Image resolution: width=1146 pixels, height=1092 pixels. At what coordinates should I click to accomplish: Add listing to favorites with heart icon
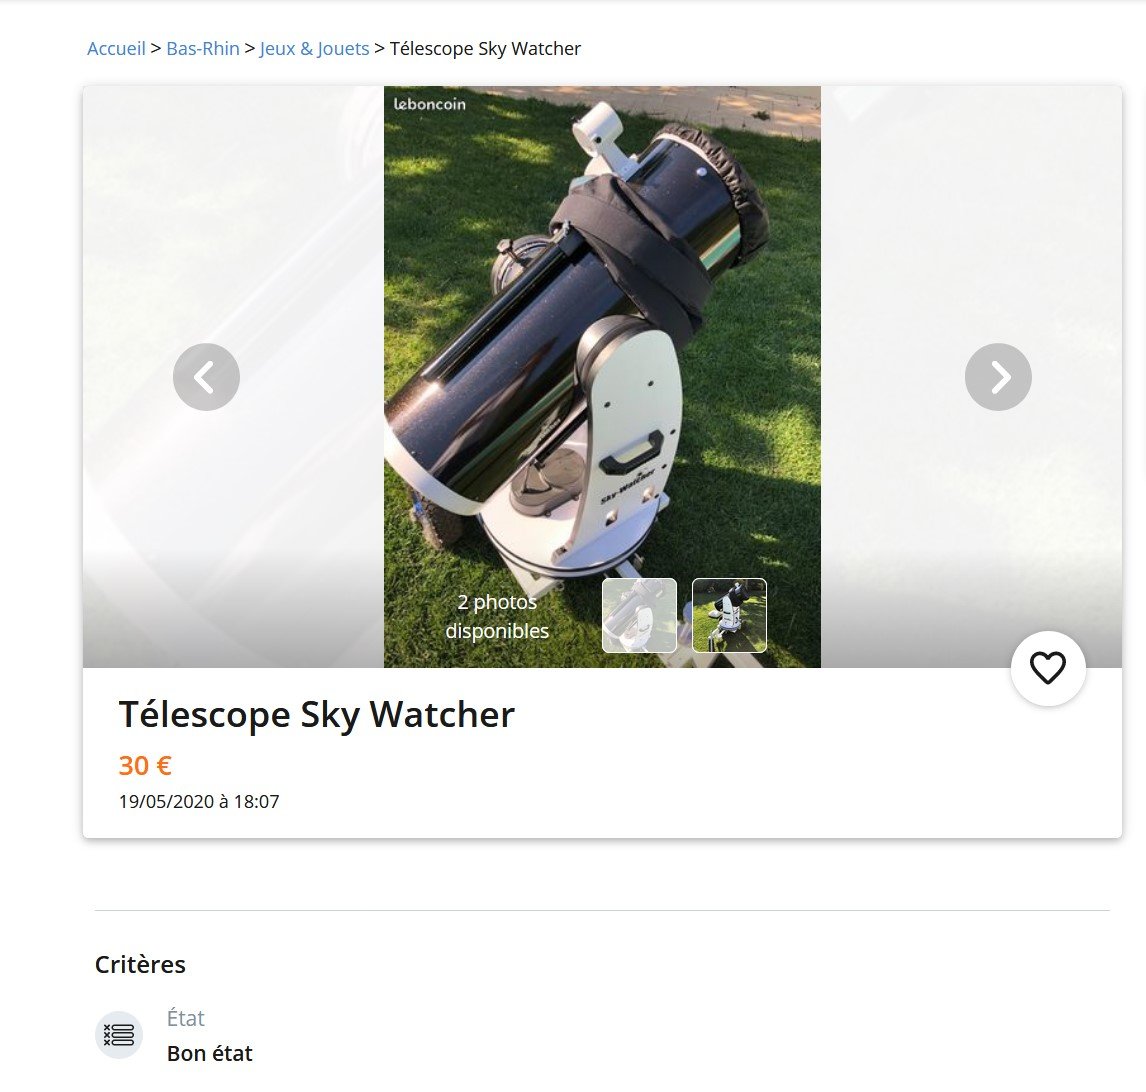point(1048,668)
